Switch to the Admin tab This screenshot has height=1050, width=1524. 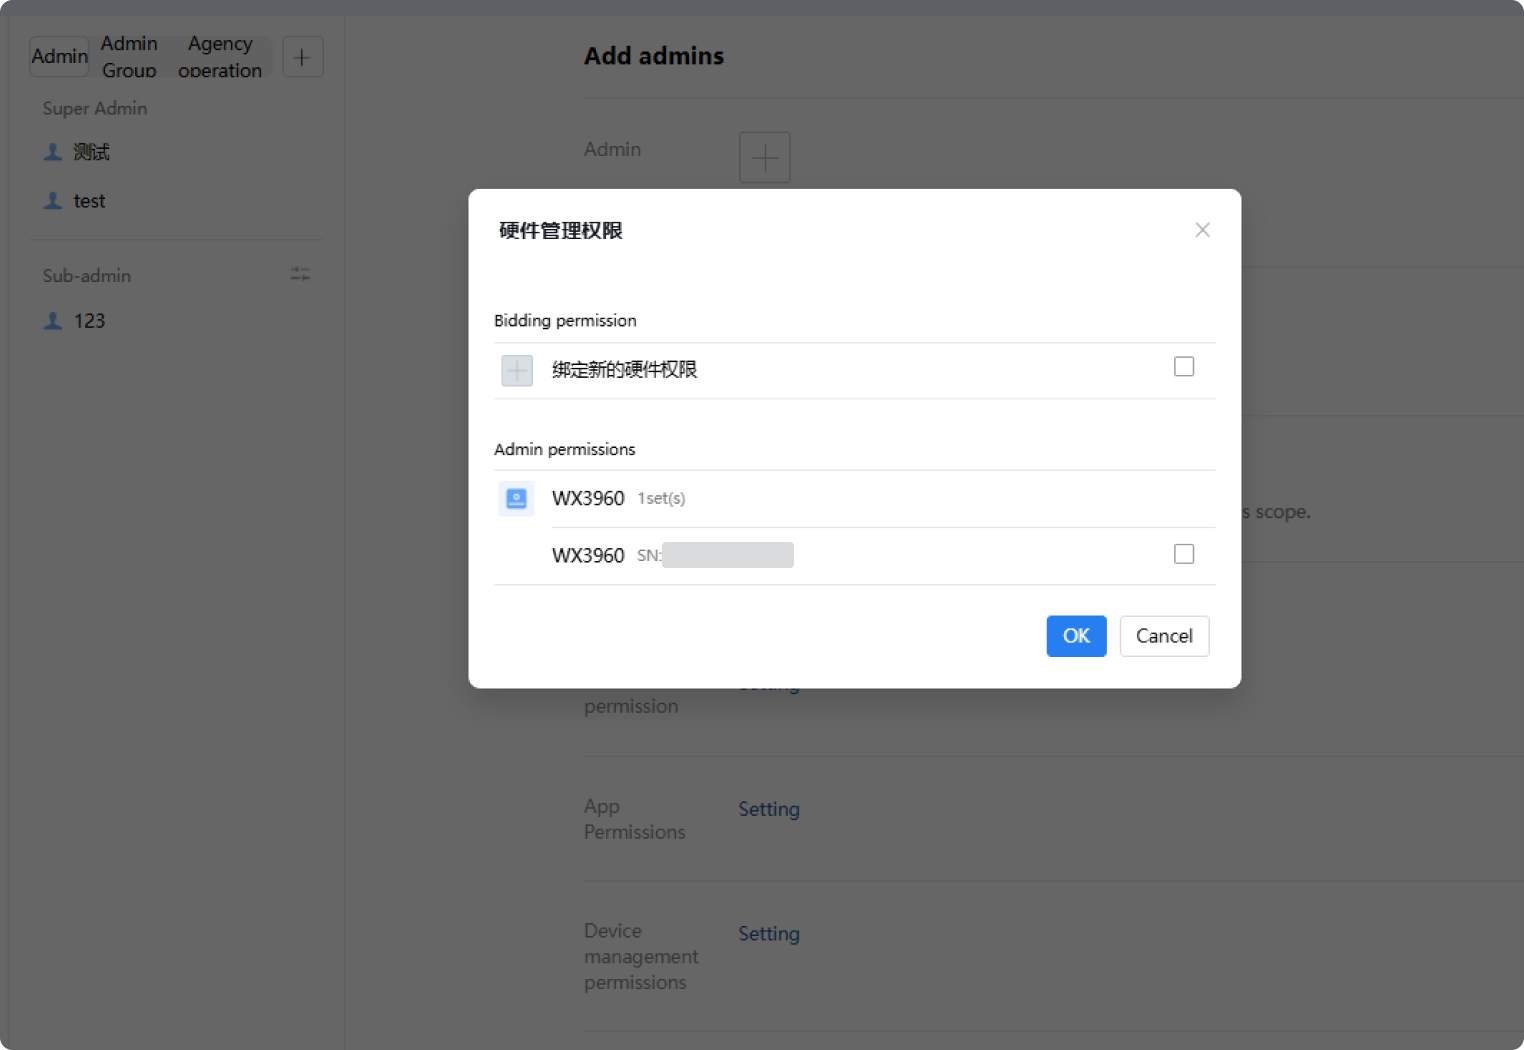click(59, 57)
